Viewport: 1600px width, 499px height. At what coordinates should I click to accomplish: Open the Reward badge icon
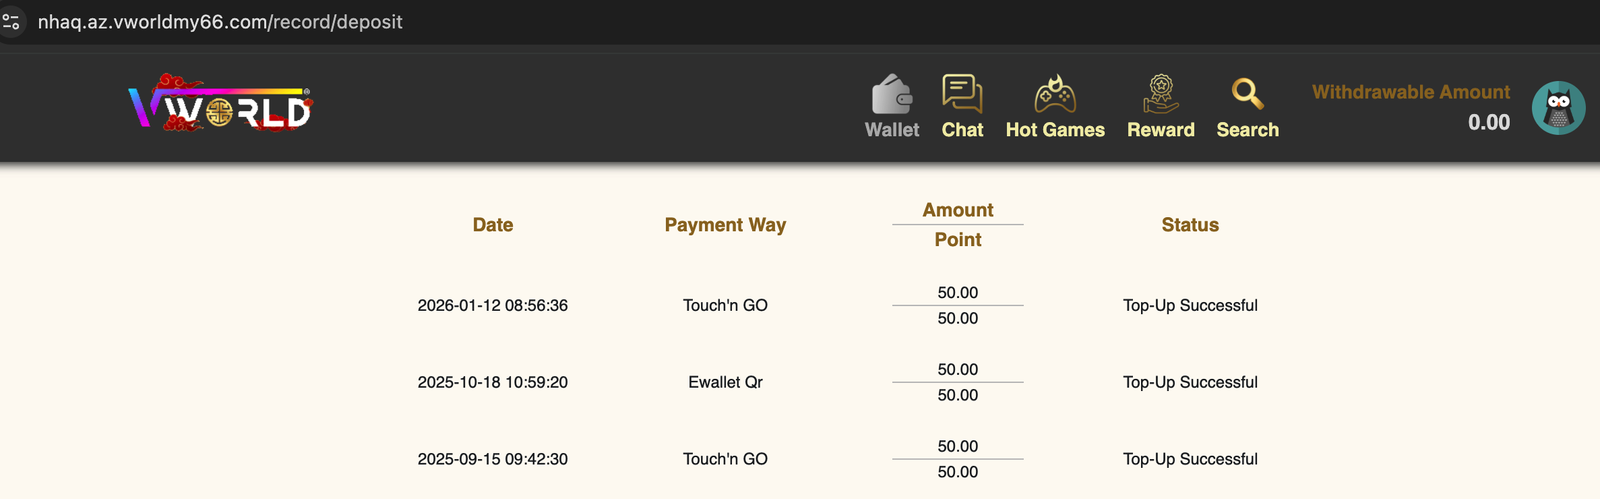(1160, 95)
